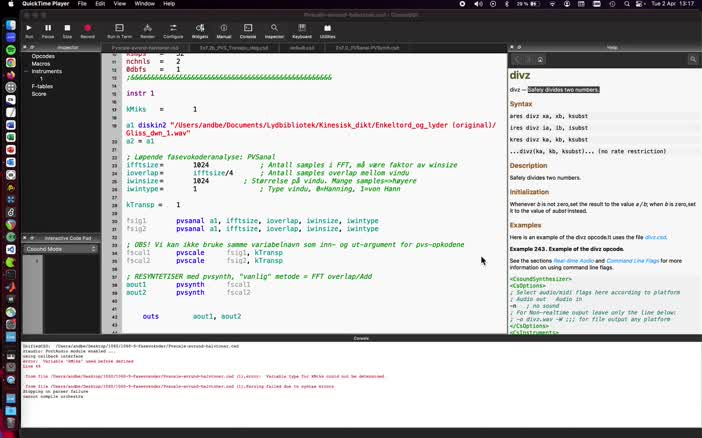Click the Bluetooth icon in menu bar
Viewport: 702px width, 438px height.
[x=507, y=4]
